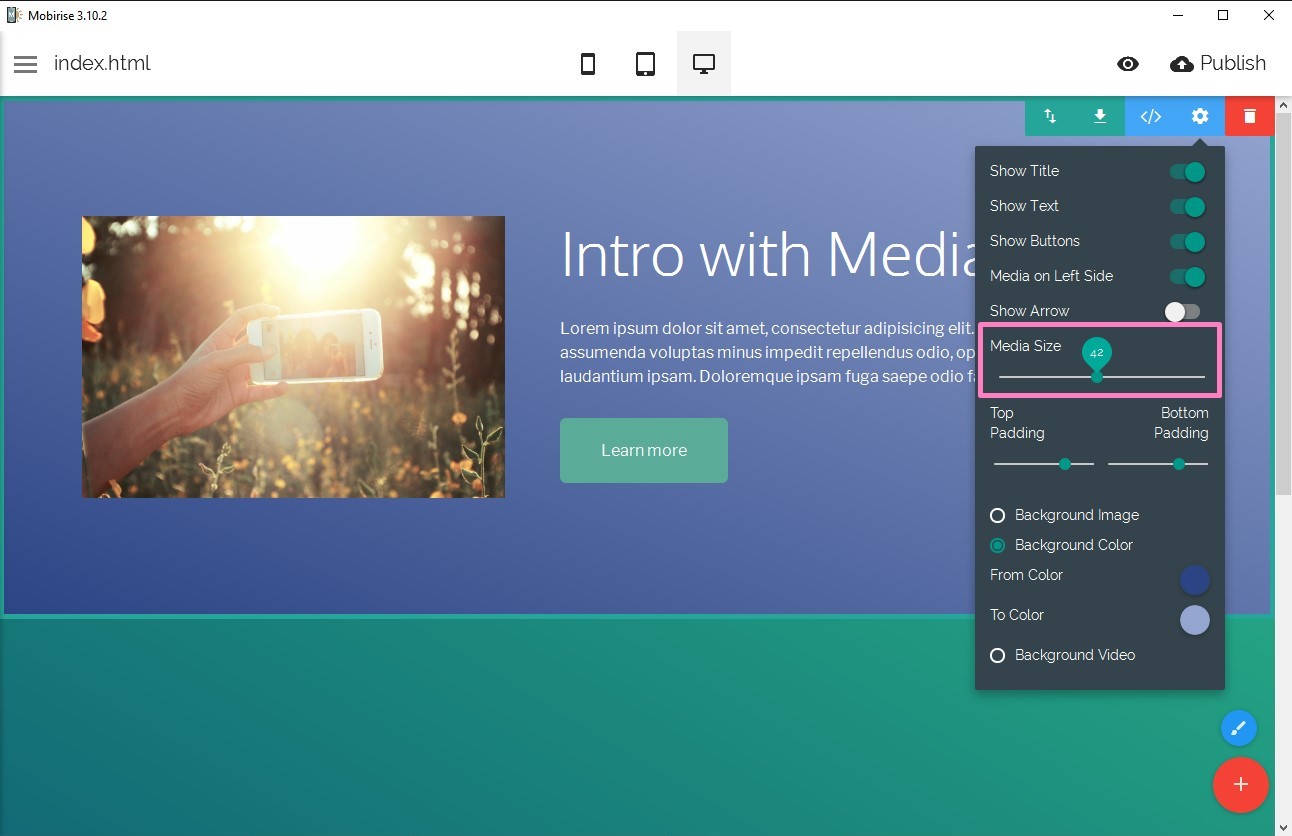This screenshot has height=836, width=1292.
Task: Click the Learn more button
Action: tap(644, 450)
